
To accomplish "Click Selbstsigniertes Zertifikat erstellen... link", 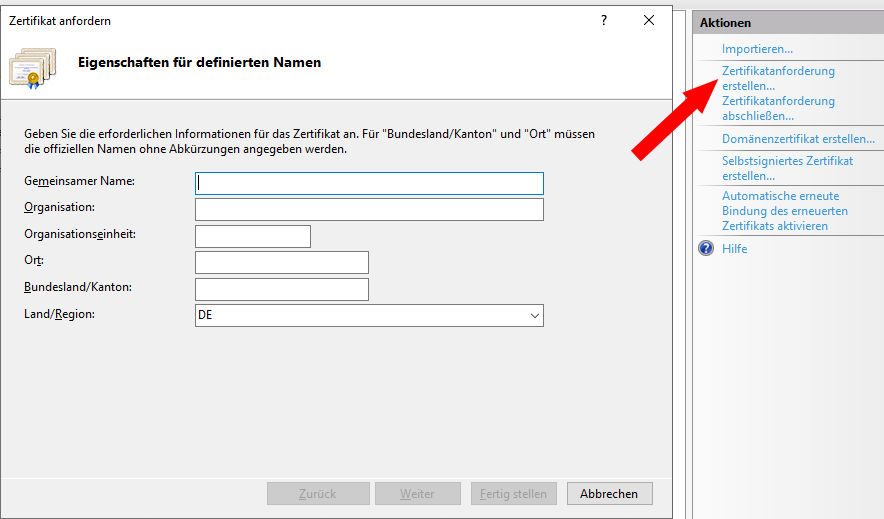I will 787,168.
